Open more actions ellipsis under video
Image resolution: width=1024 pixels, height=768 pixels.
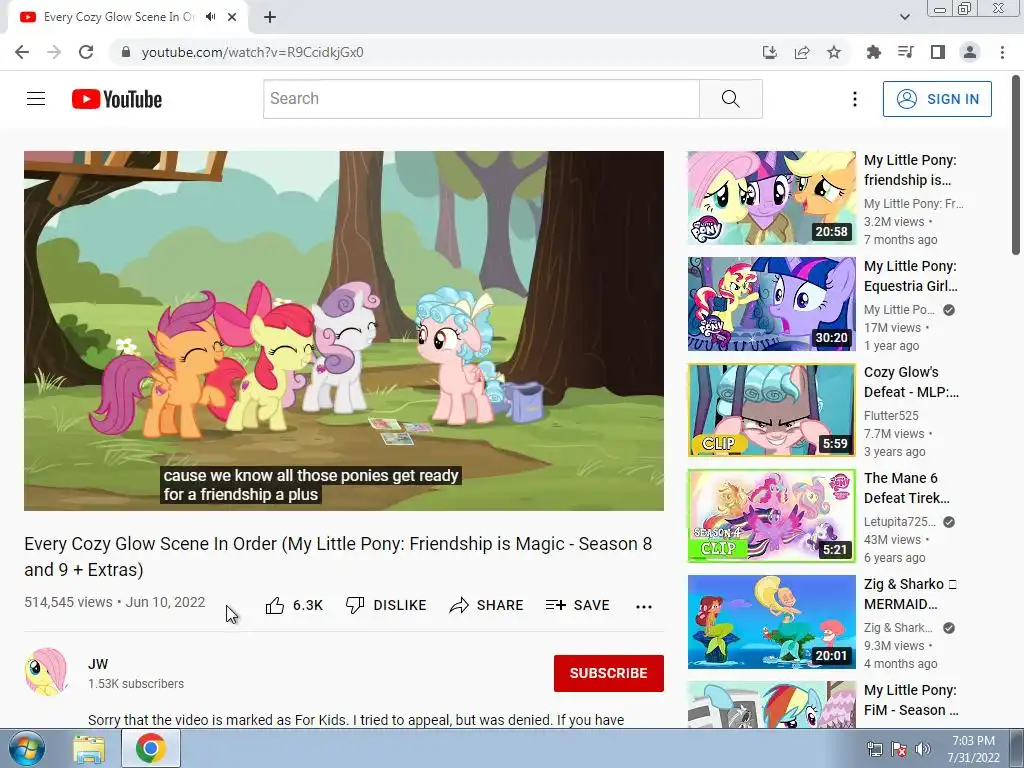(644, 606)
